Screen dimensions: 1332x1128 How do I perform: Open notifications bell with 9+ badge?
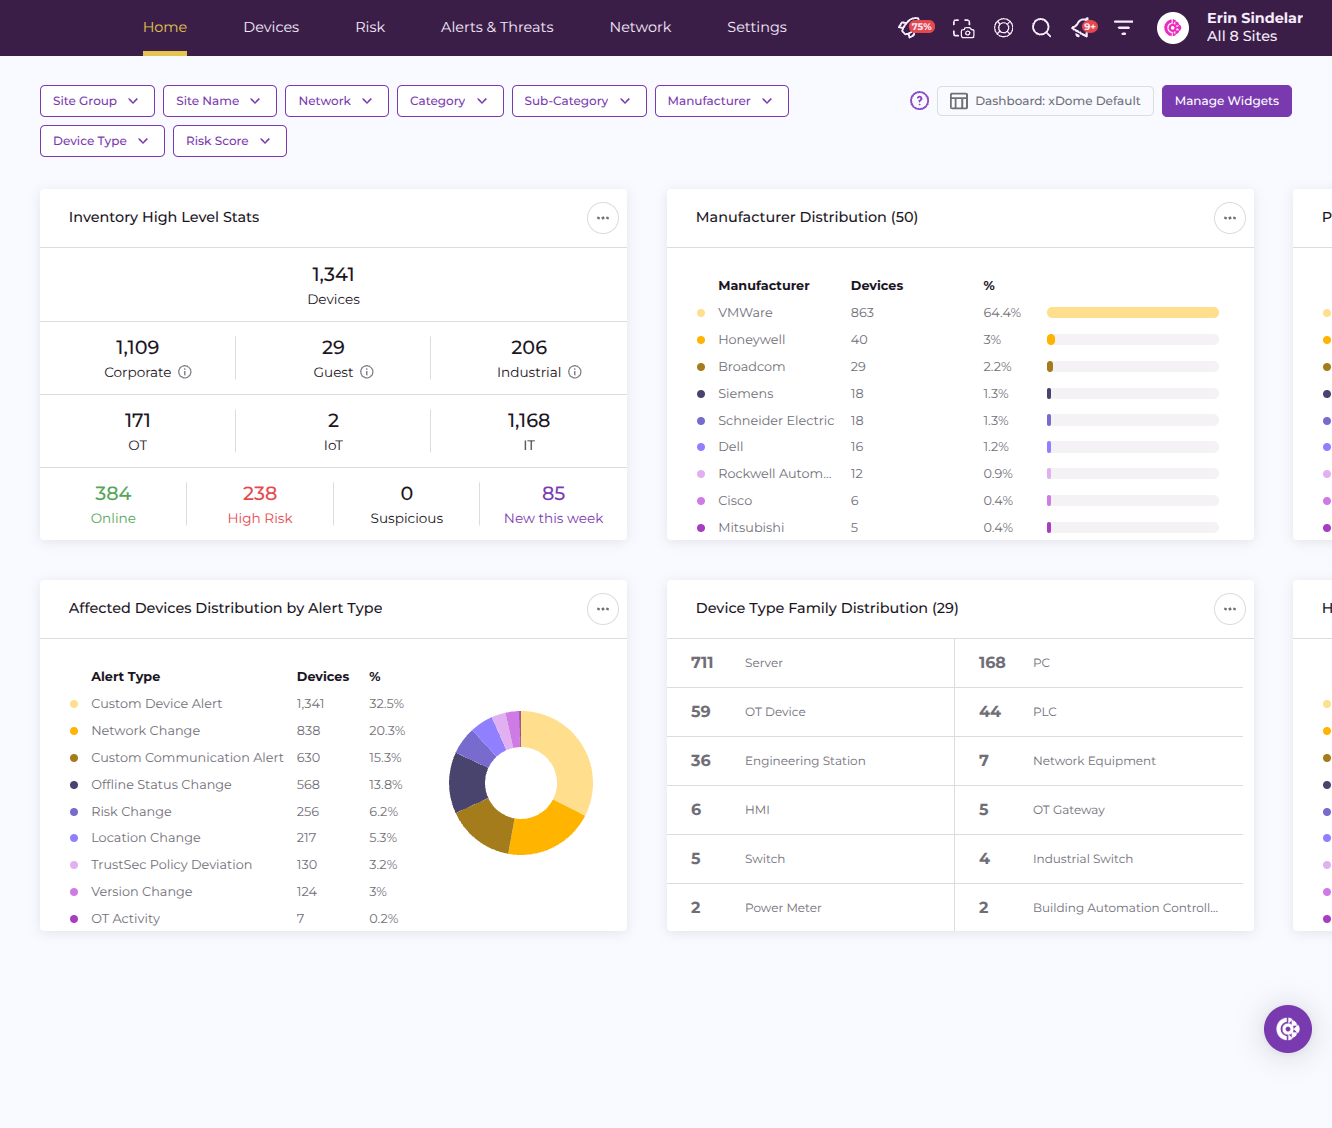point(1082,28)
